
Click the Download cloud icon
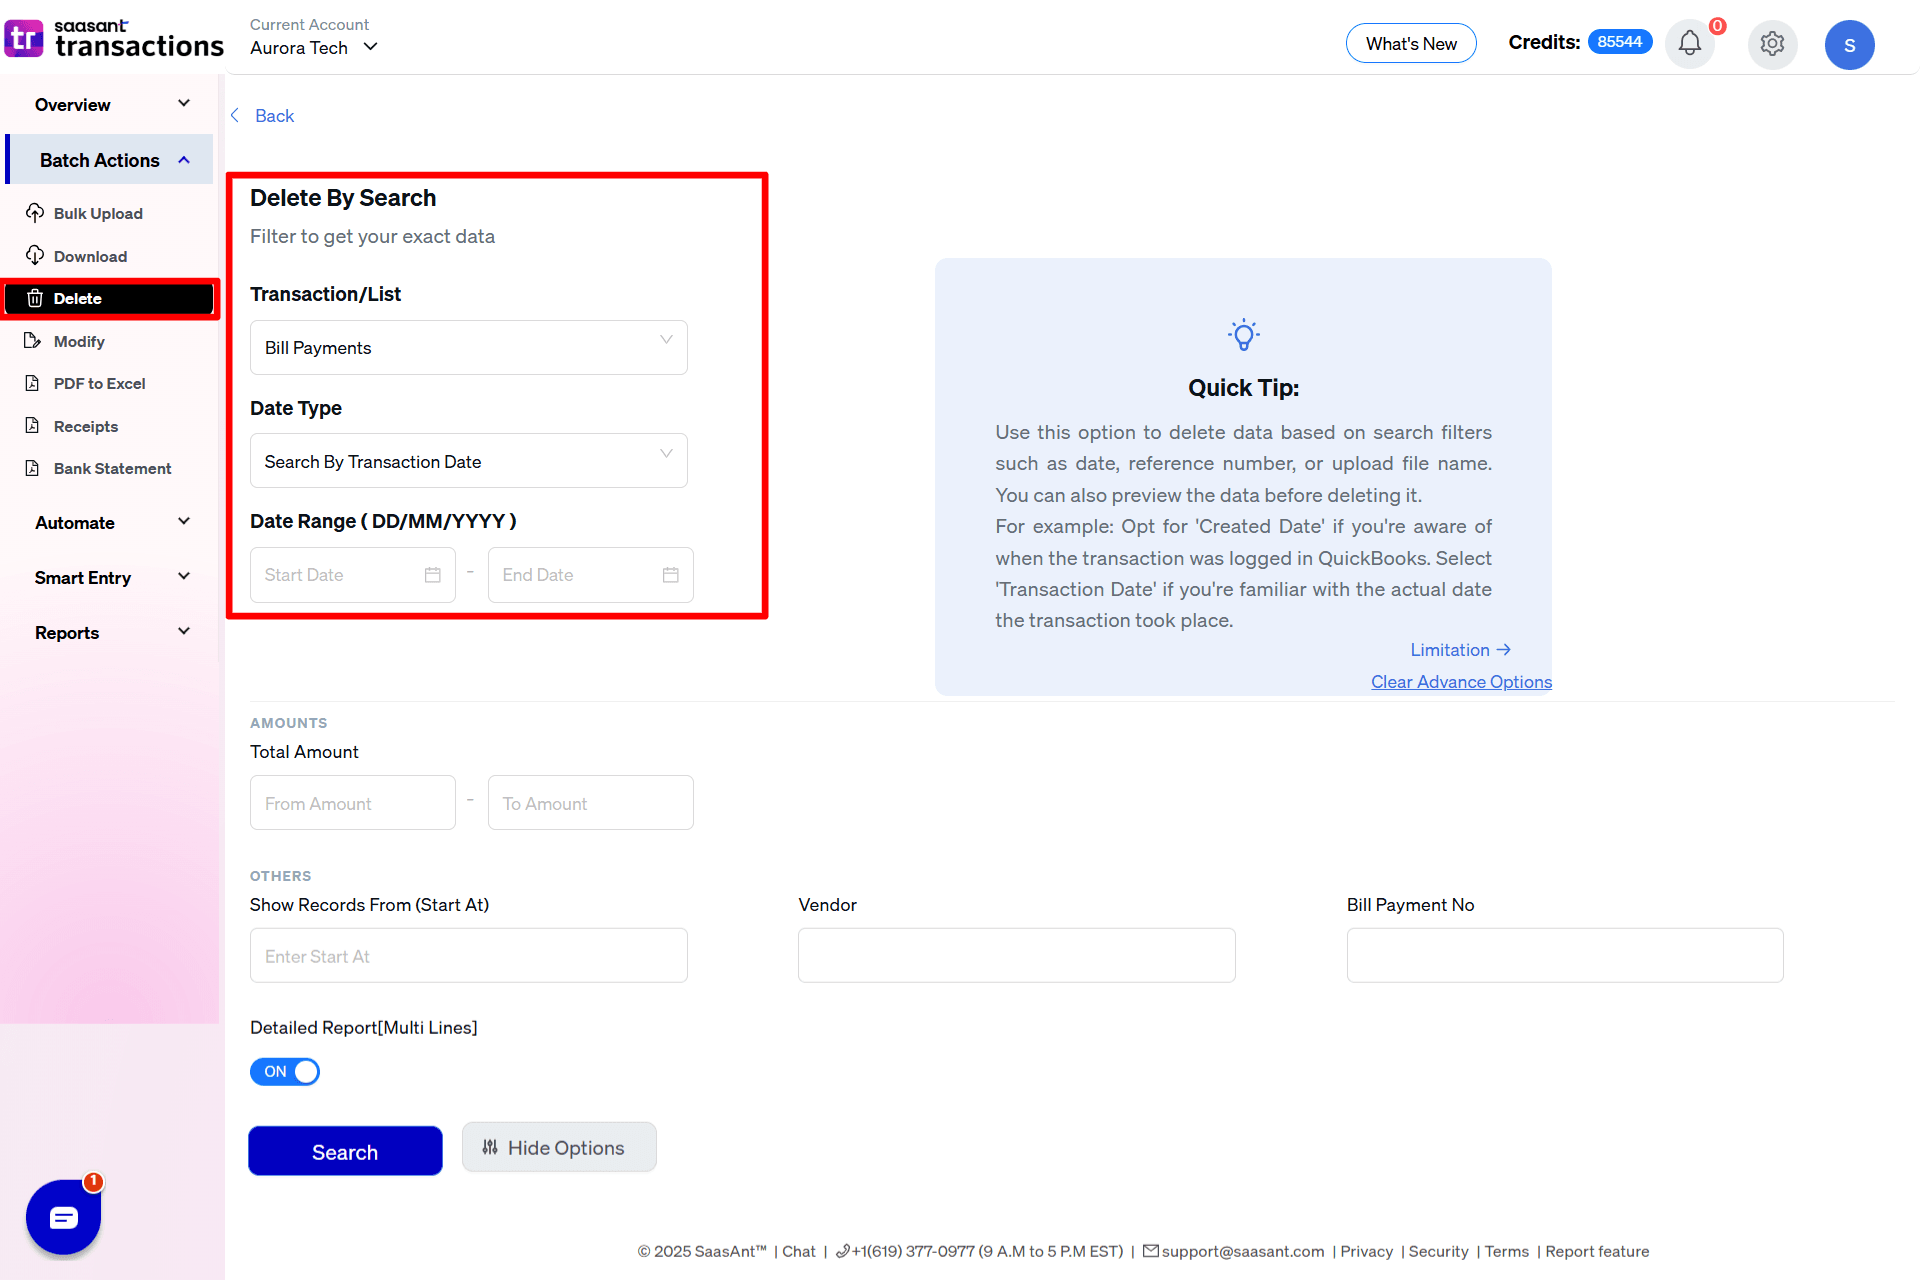point(35,256)
